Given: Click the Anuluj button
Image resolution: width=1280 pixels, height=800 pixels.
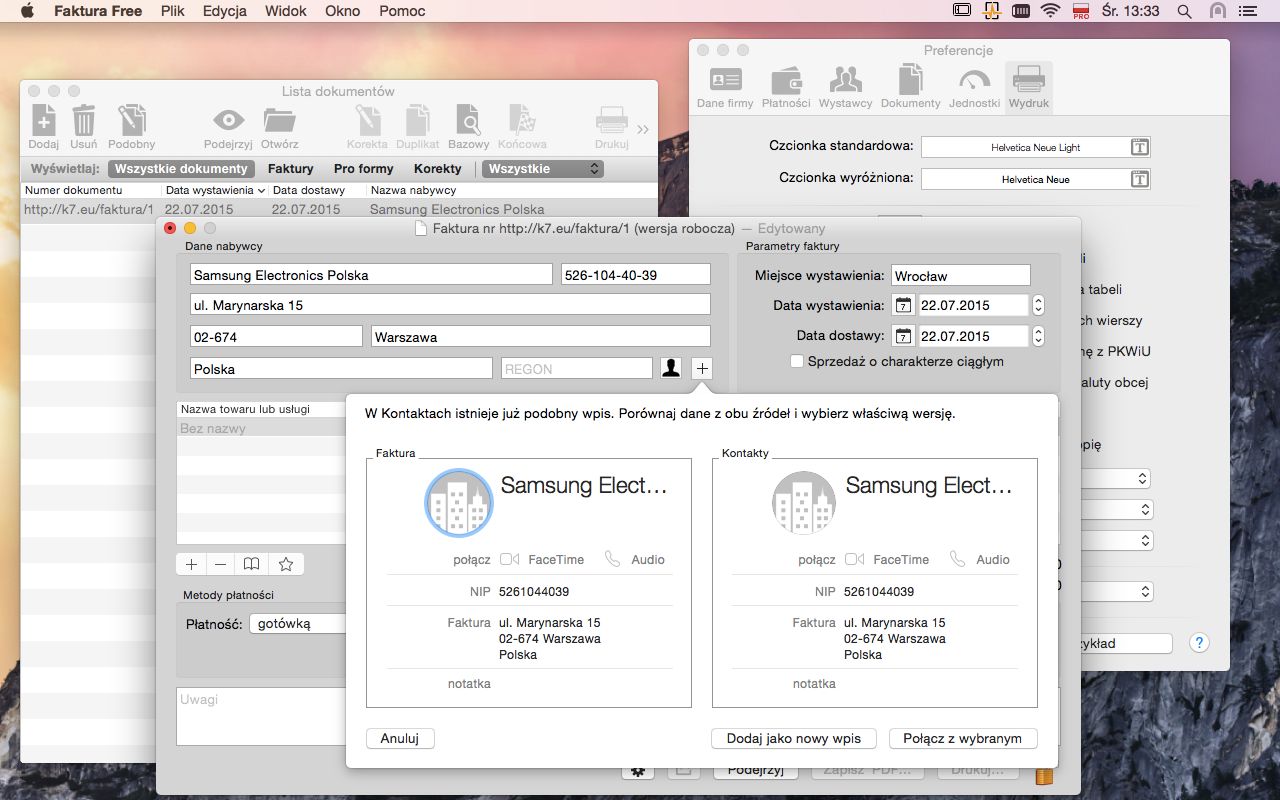Looking at the screenshot, I should [x=400, y=738].
